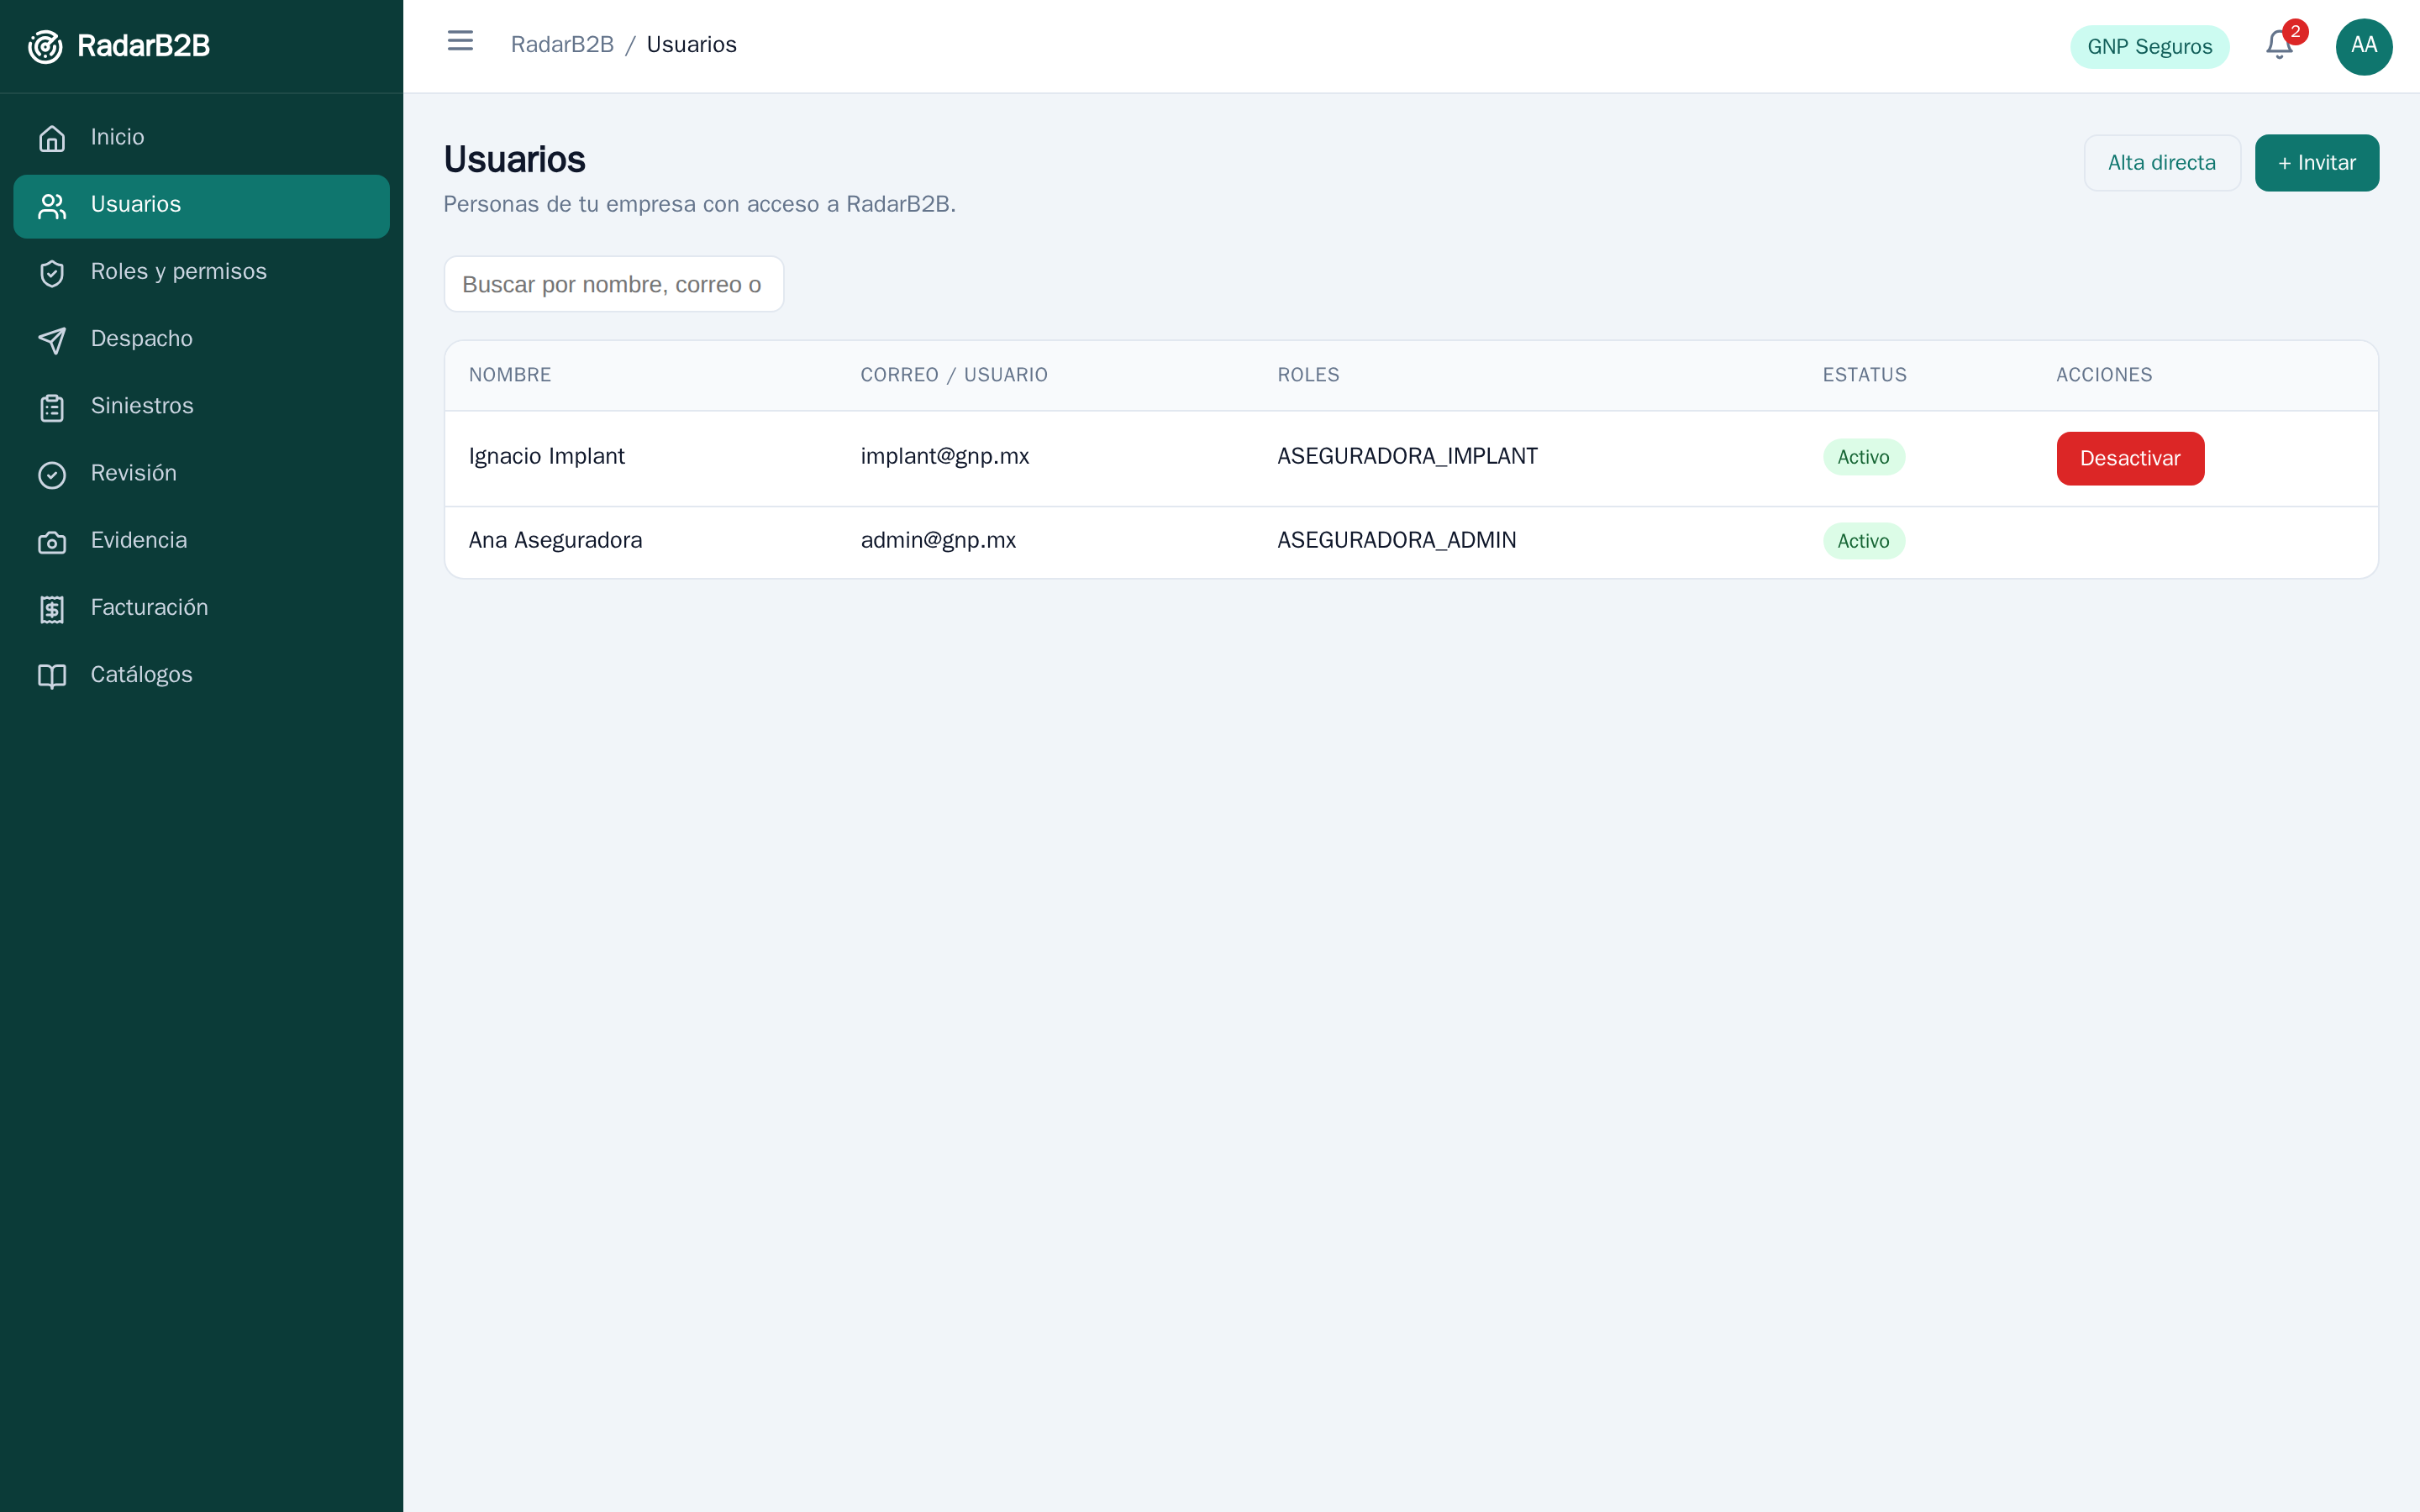Click the RadarB2B breadcrumb link
Viewport: 2420px width, 1512px height.
(x=562, y=45)
